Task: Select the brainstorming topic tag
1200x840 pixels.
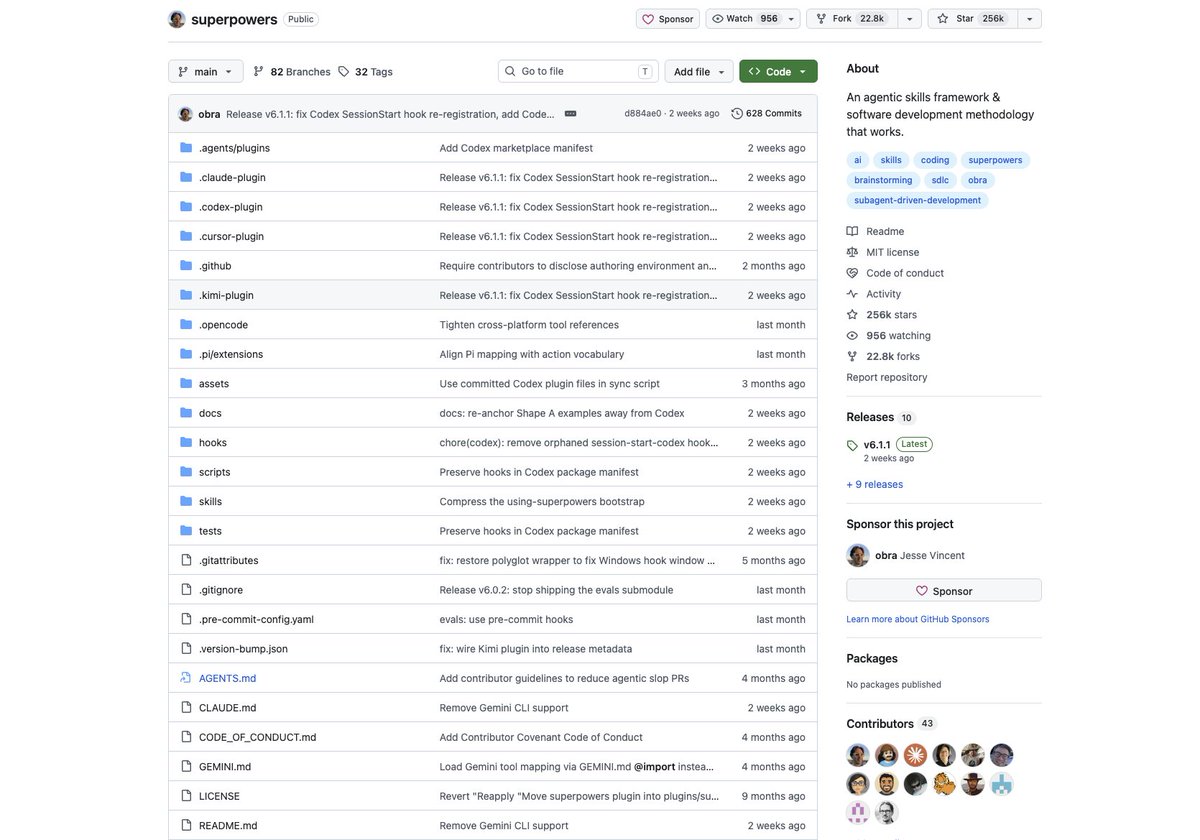Action: 883,180
